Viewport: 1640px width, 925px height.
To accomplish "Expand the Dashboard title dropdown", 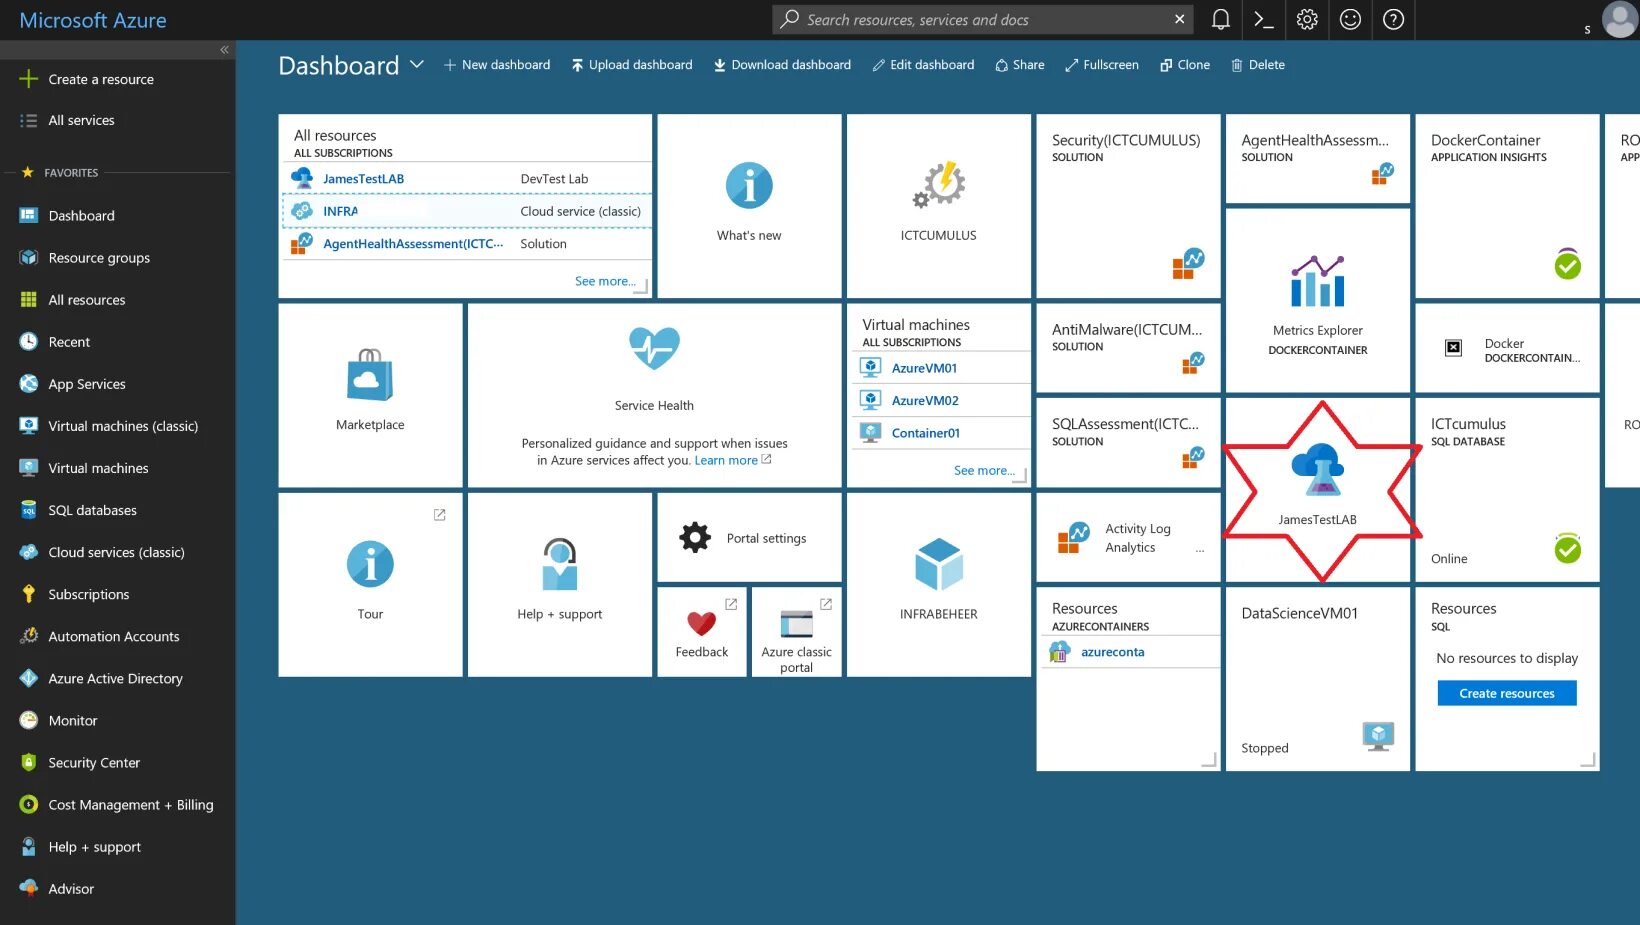I will coord(417,64).
